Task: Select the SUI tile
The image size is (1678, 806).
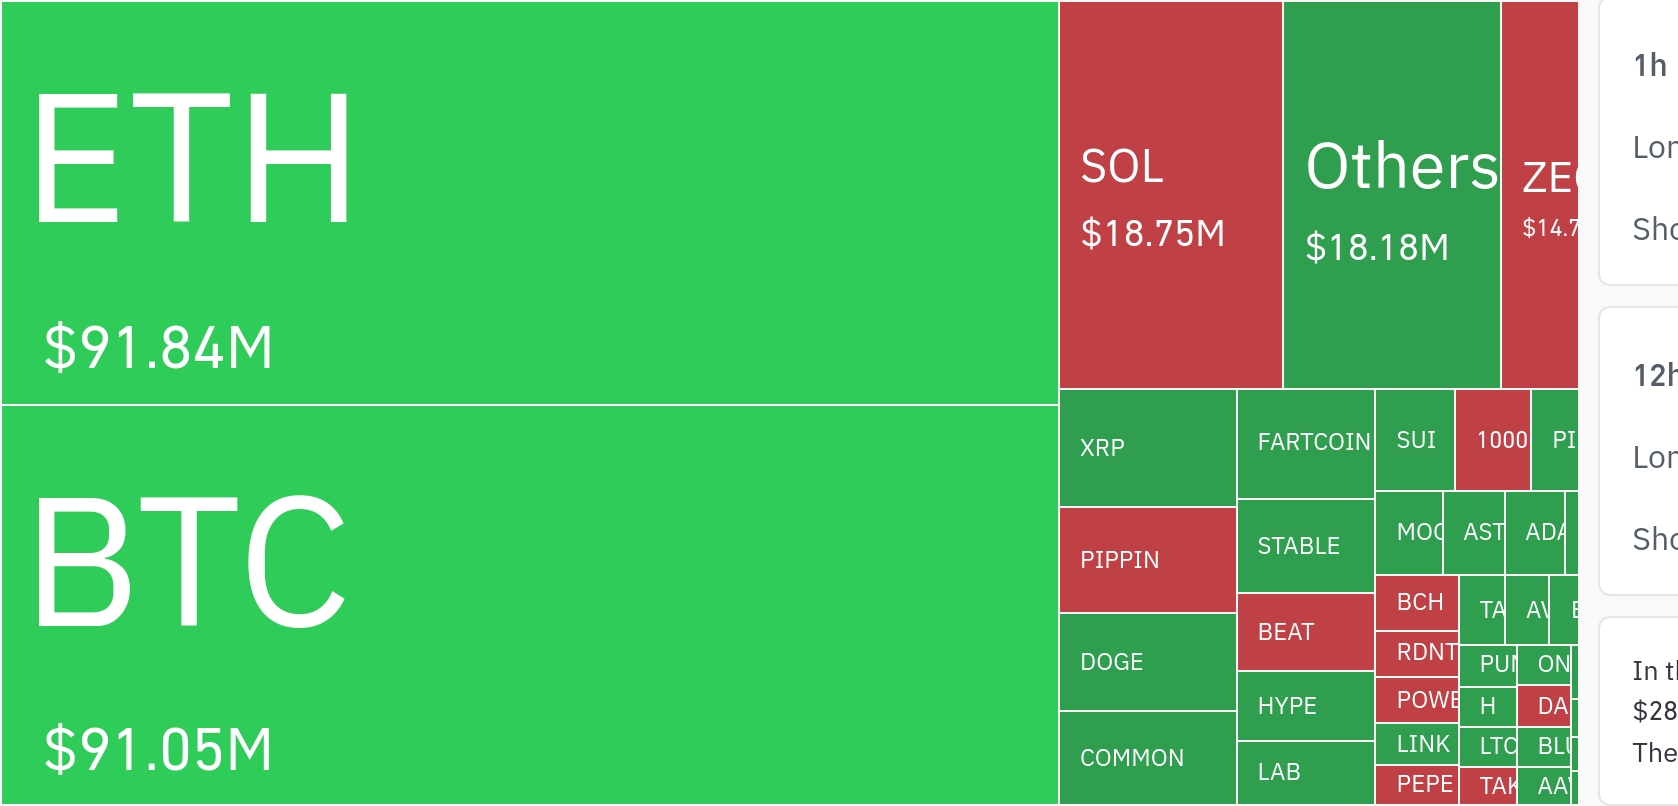Action: pos(1415,440)
